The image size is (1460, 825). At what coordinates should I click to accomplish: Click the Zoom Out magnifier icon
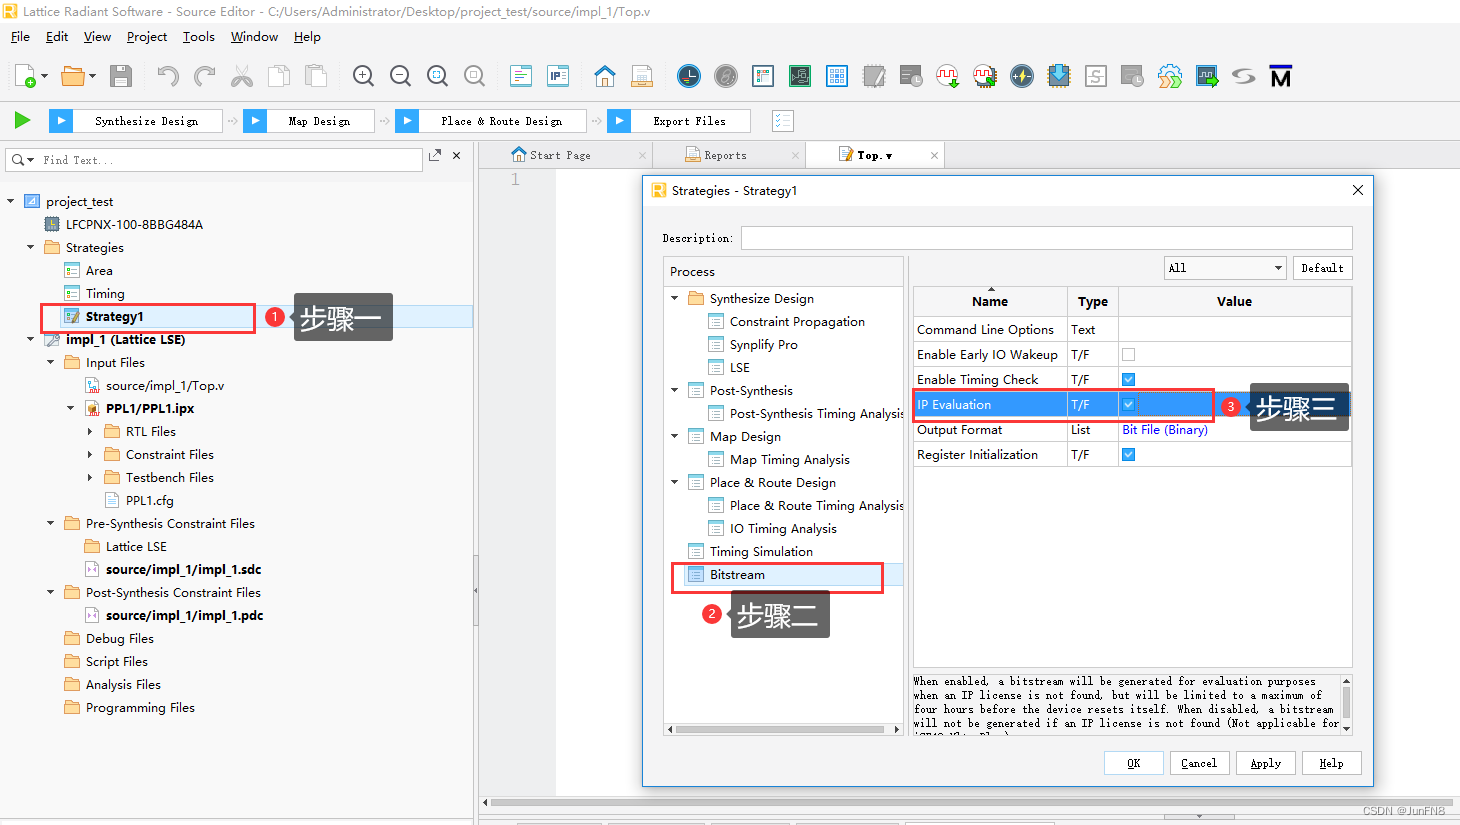tap(401, 76)
